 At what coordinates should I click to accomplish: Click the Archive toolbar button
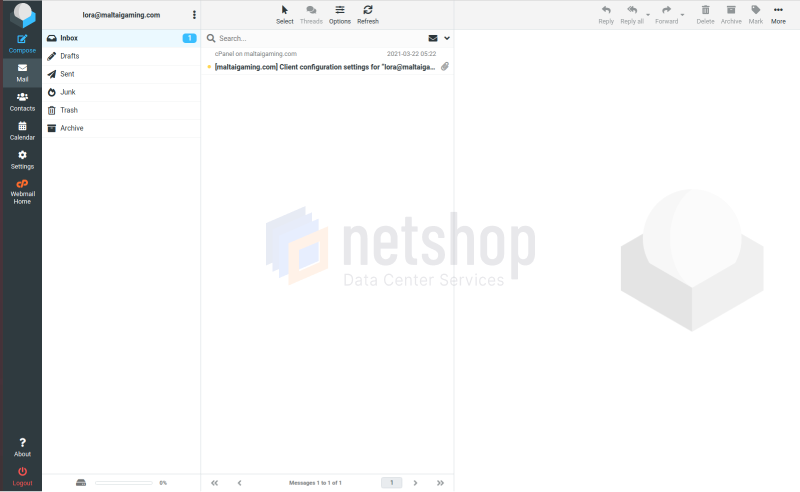tap(731, 15)
